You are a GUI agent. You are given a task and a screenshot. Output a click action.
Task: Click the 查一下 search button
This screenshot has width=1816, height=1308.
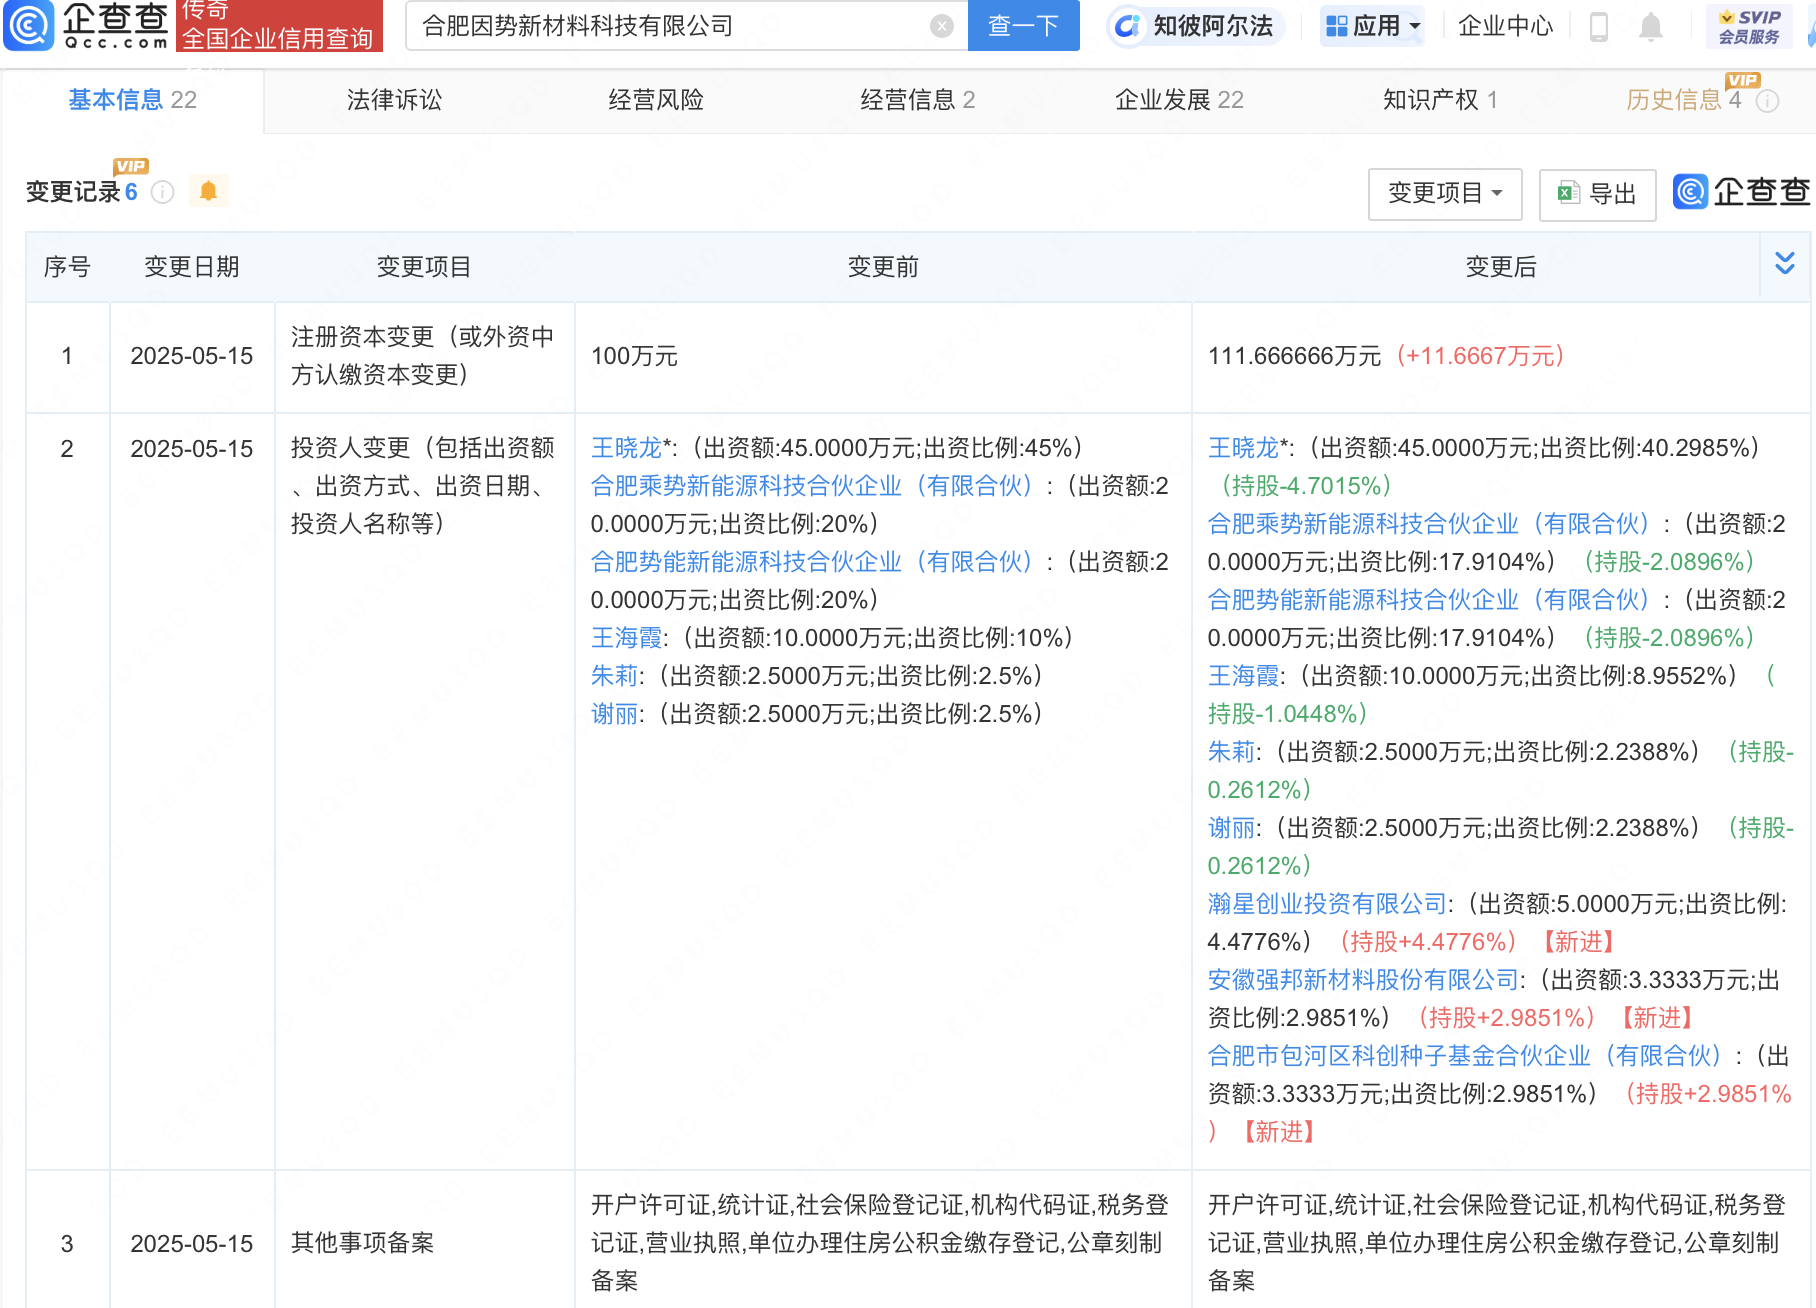pos(1023,25)
